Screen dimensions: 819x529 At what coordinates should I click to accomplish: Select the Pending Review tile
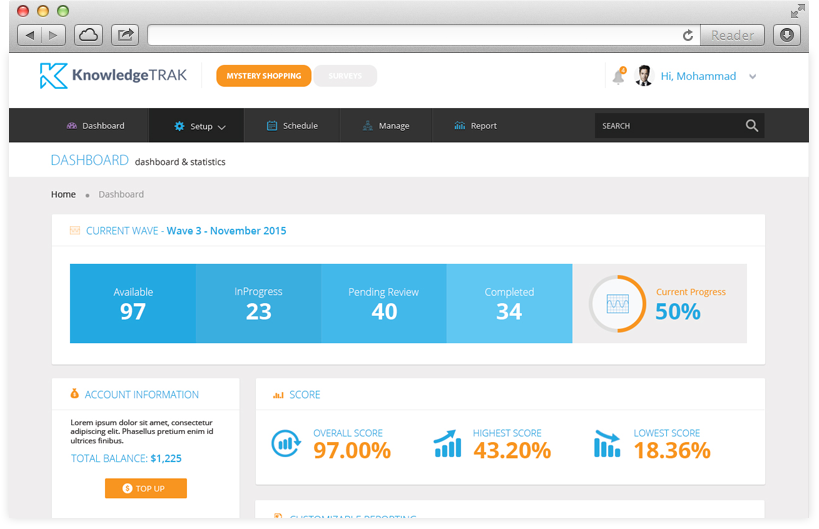(x=383, y=303)
